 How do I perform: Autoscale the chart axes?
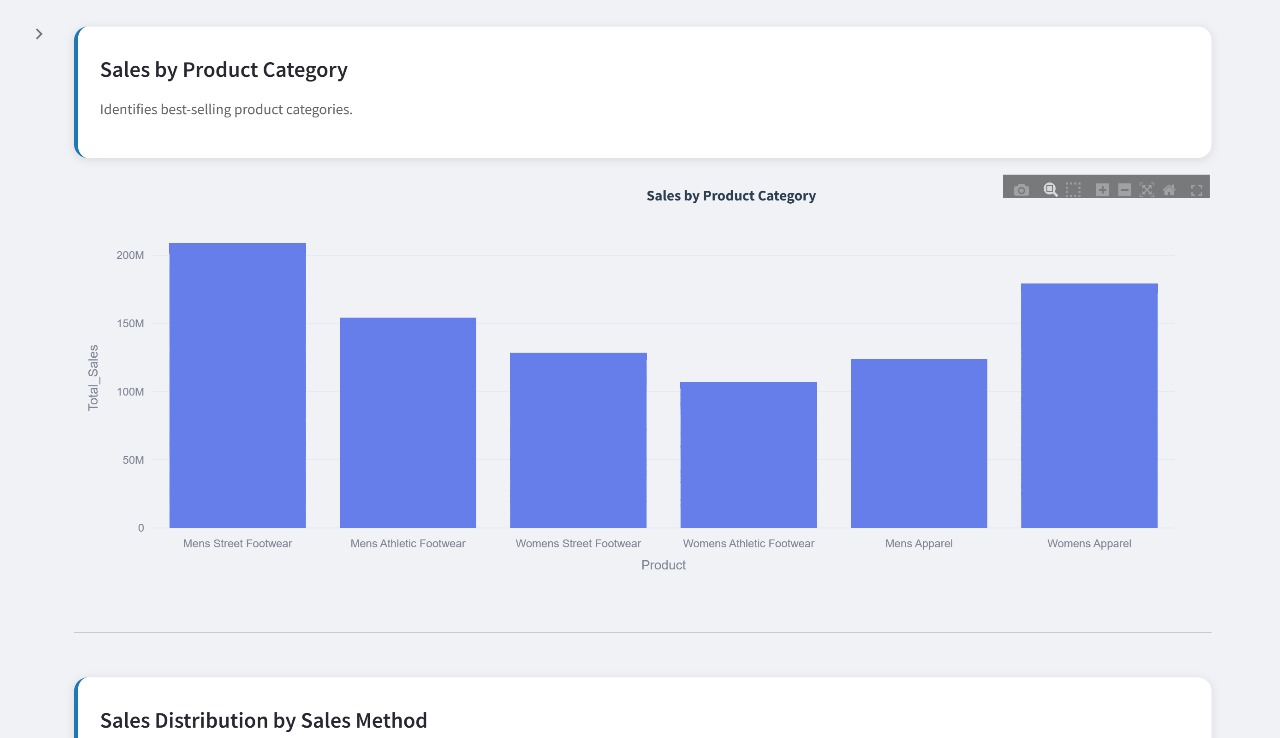[x=1147, y=190]
